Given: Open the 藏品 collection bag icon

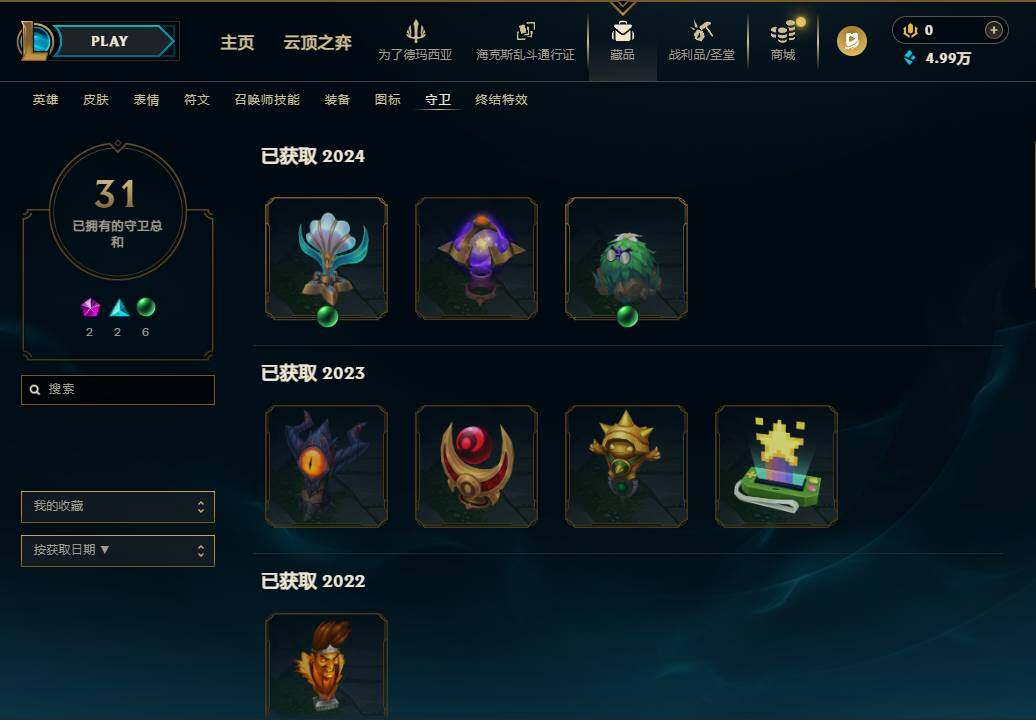Looking at the screenshot, I should 622,31.
